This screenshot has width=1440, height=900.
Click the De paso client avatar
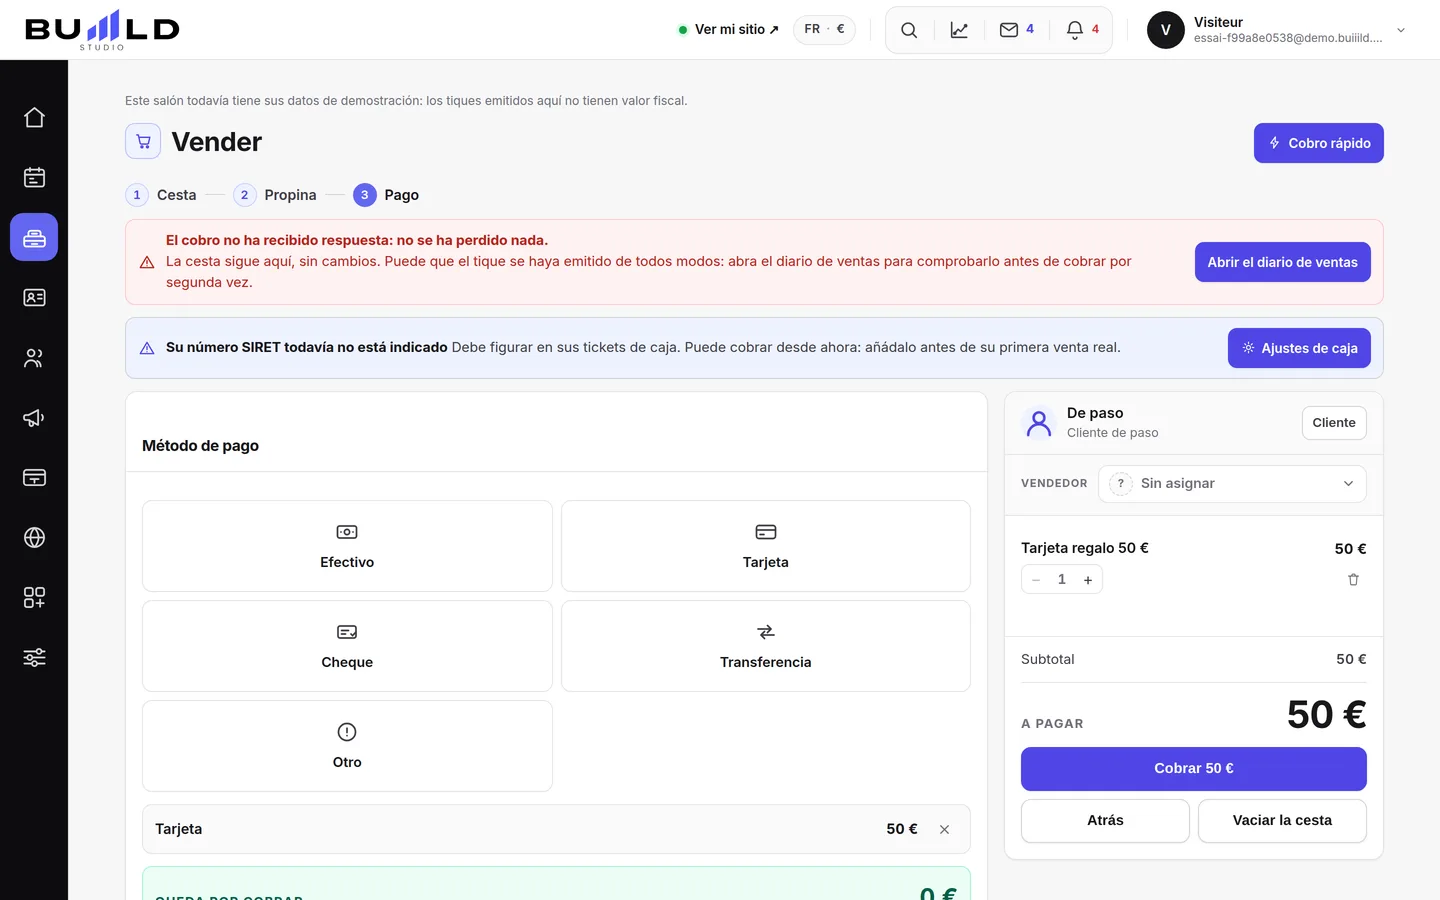1039,423
